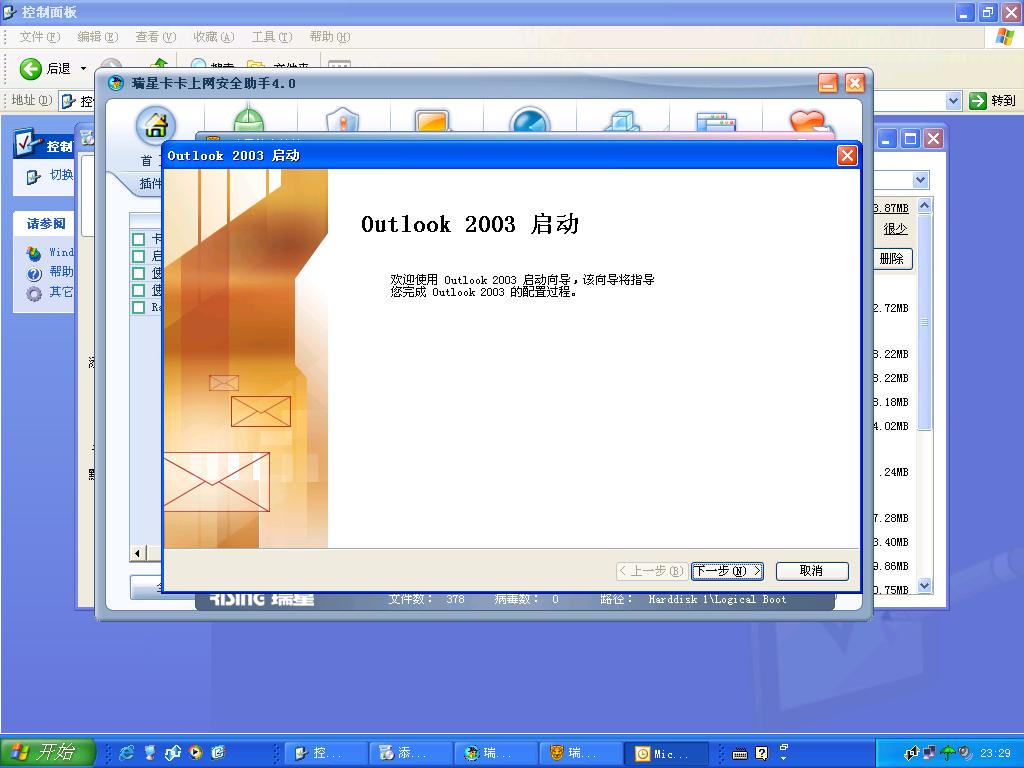Expand the sort dropdown in Add/Remove window
Viewport: 1024px width, 768px height.
[921, 180]
